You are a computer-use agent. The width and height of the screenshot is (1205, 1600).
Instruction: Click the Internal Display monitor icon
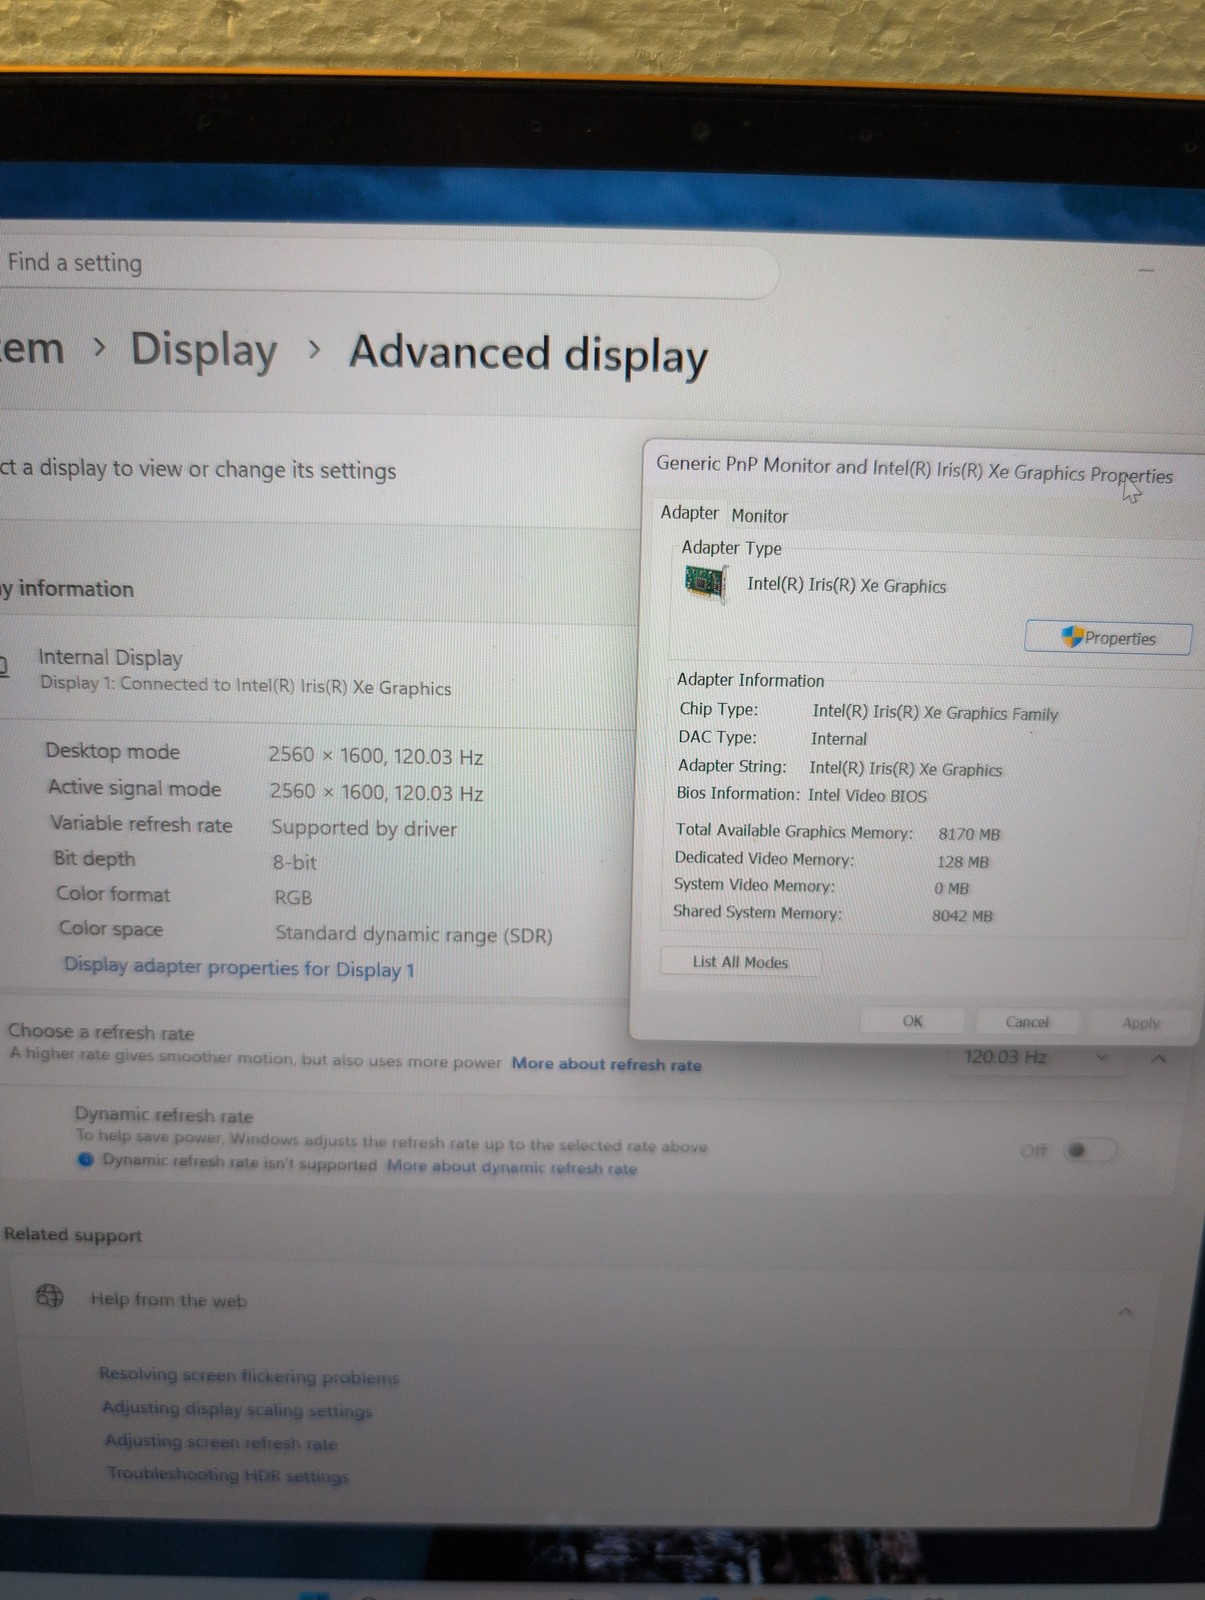(x=4, y=666)
